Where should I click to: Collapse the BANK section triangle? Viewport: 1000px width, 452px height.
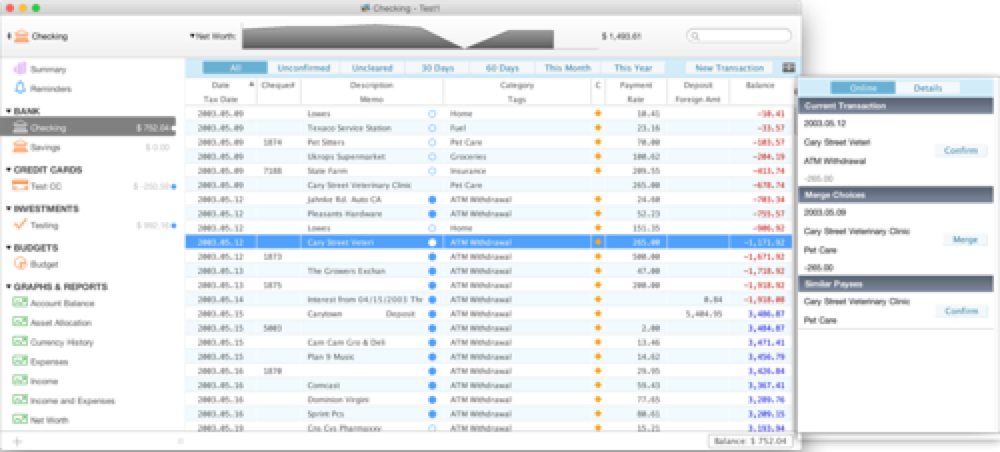pos(8,111)
